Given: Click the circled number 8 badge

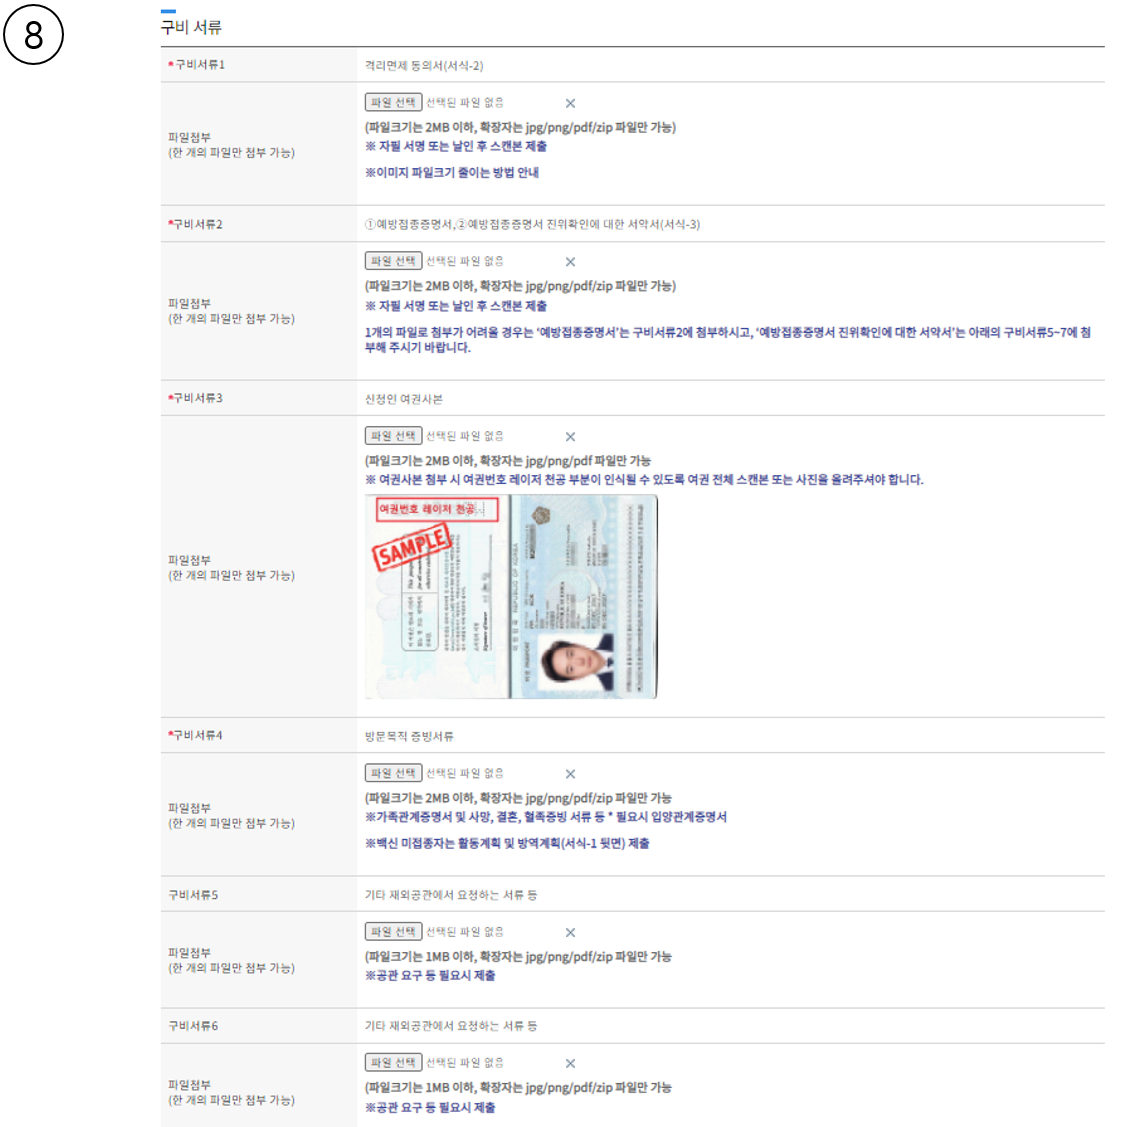Looking at the screenshot, I should tap(33, 35).
